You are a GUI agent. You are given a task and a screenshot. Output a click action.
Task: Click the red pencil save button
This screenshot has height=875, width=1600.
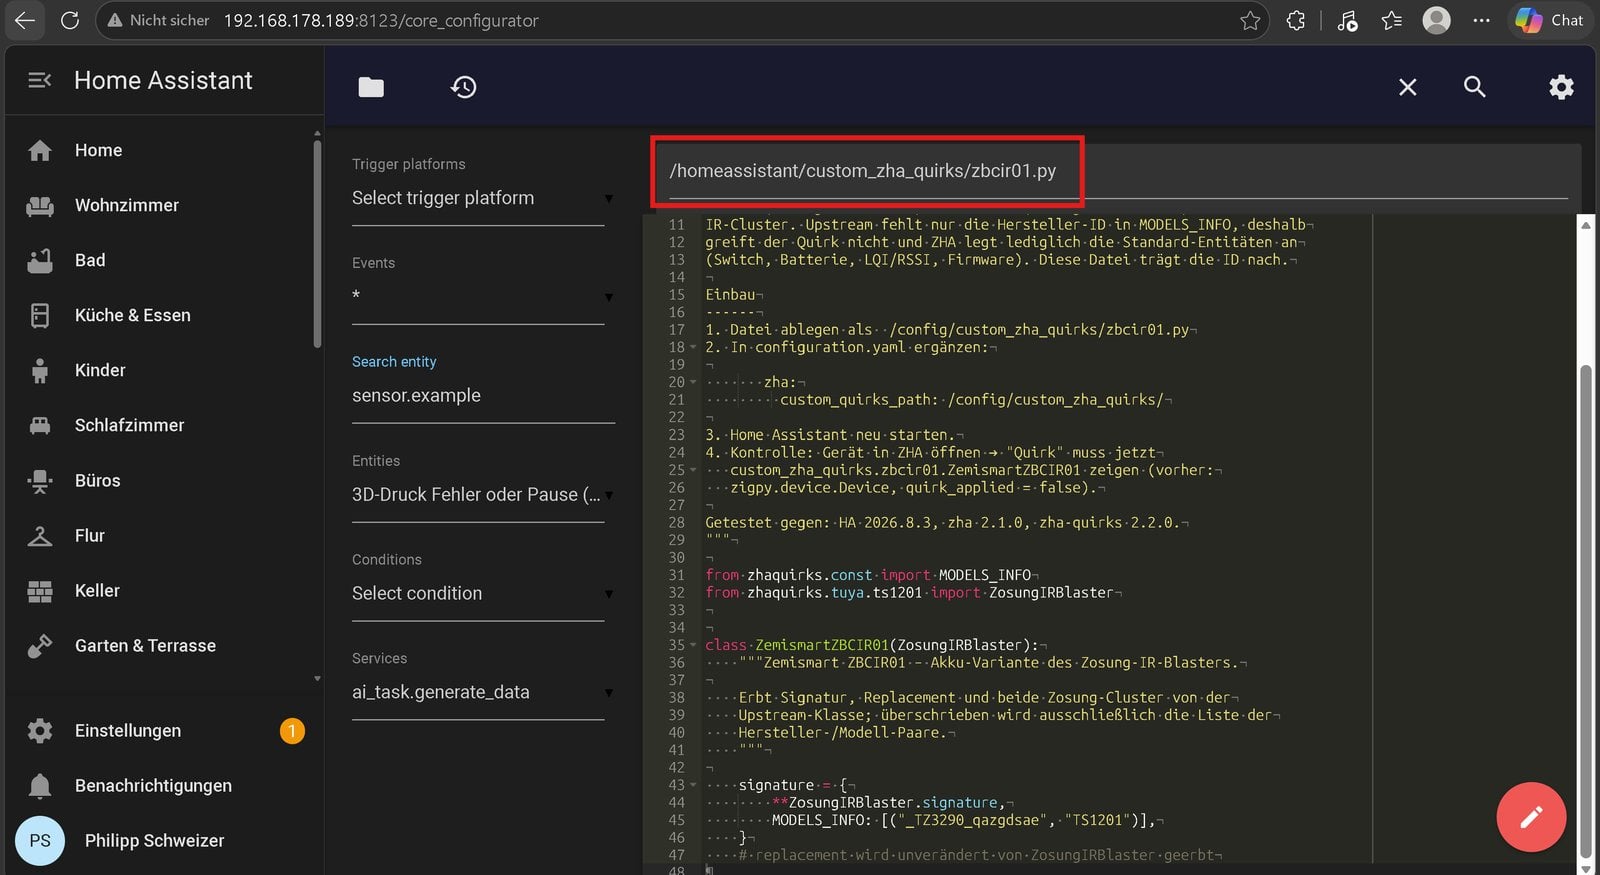[x=1531, y=817]
